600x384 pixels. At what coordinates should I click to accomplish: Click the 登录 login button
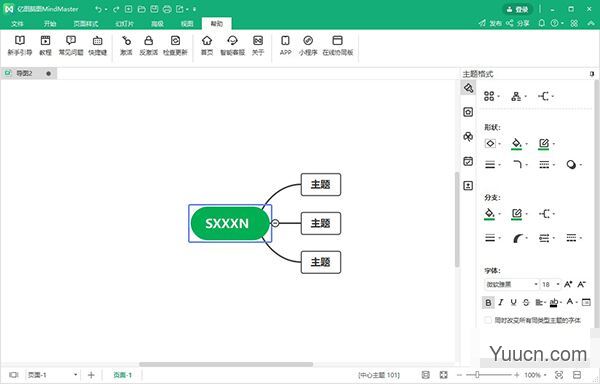[x=517, y=9]
